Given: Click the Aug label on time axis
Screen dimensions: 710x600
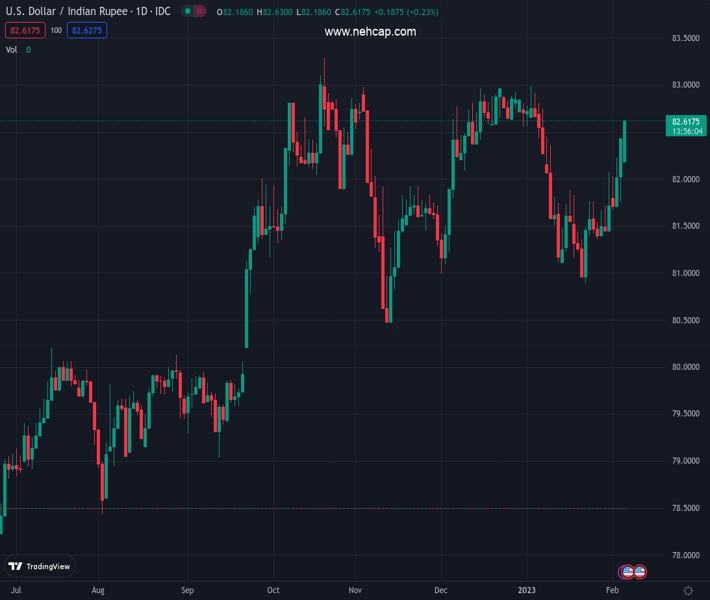Looking at the screenshot, I should (97, 591).
